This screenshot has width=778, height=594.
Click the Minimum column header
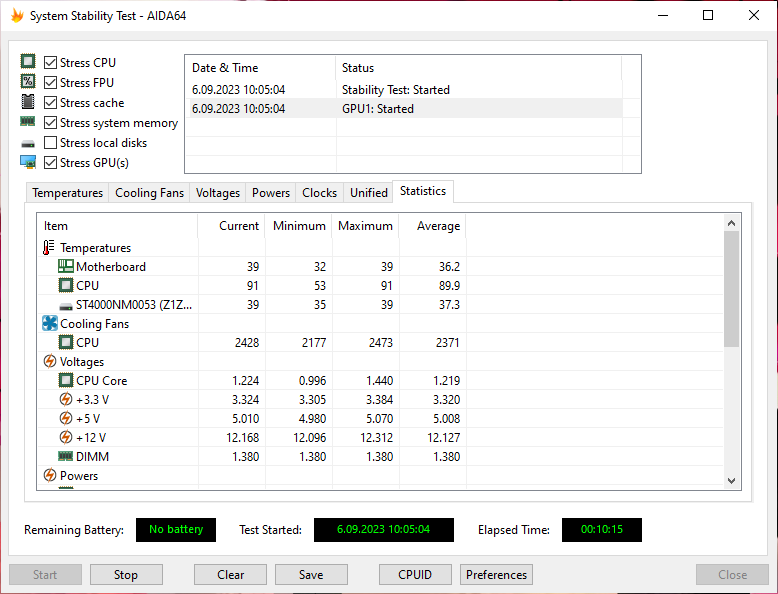298,226
